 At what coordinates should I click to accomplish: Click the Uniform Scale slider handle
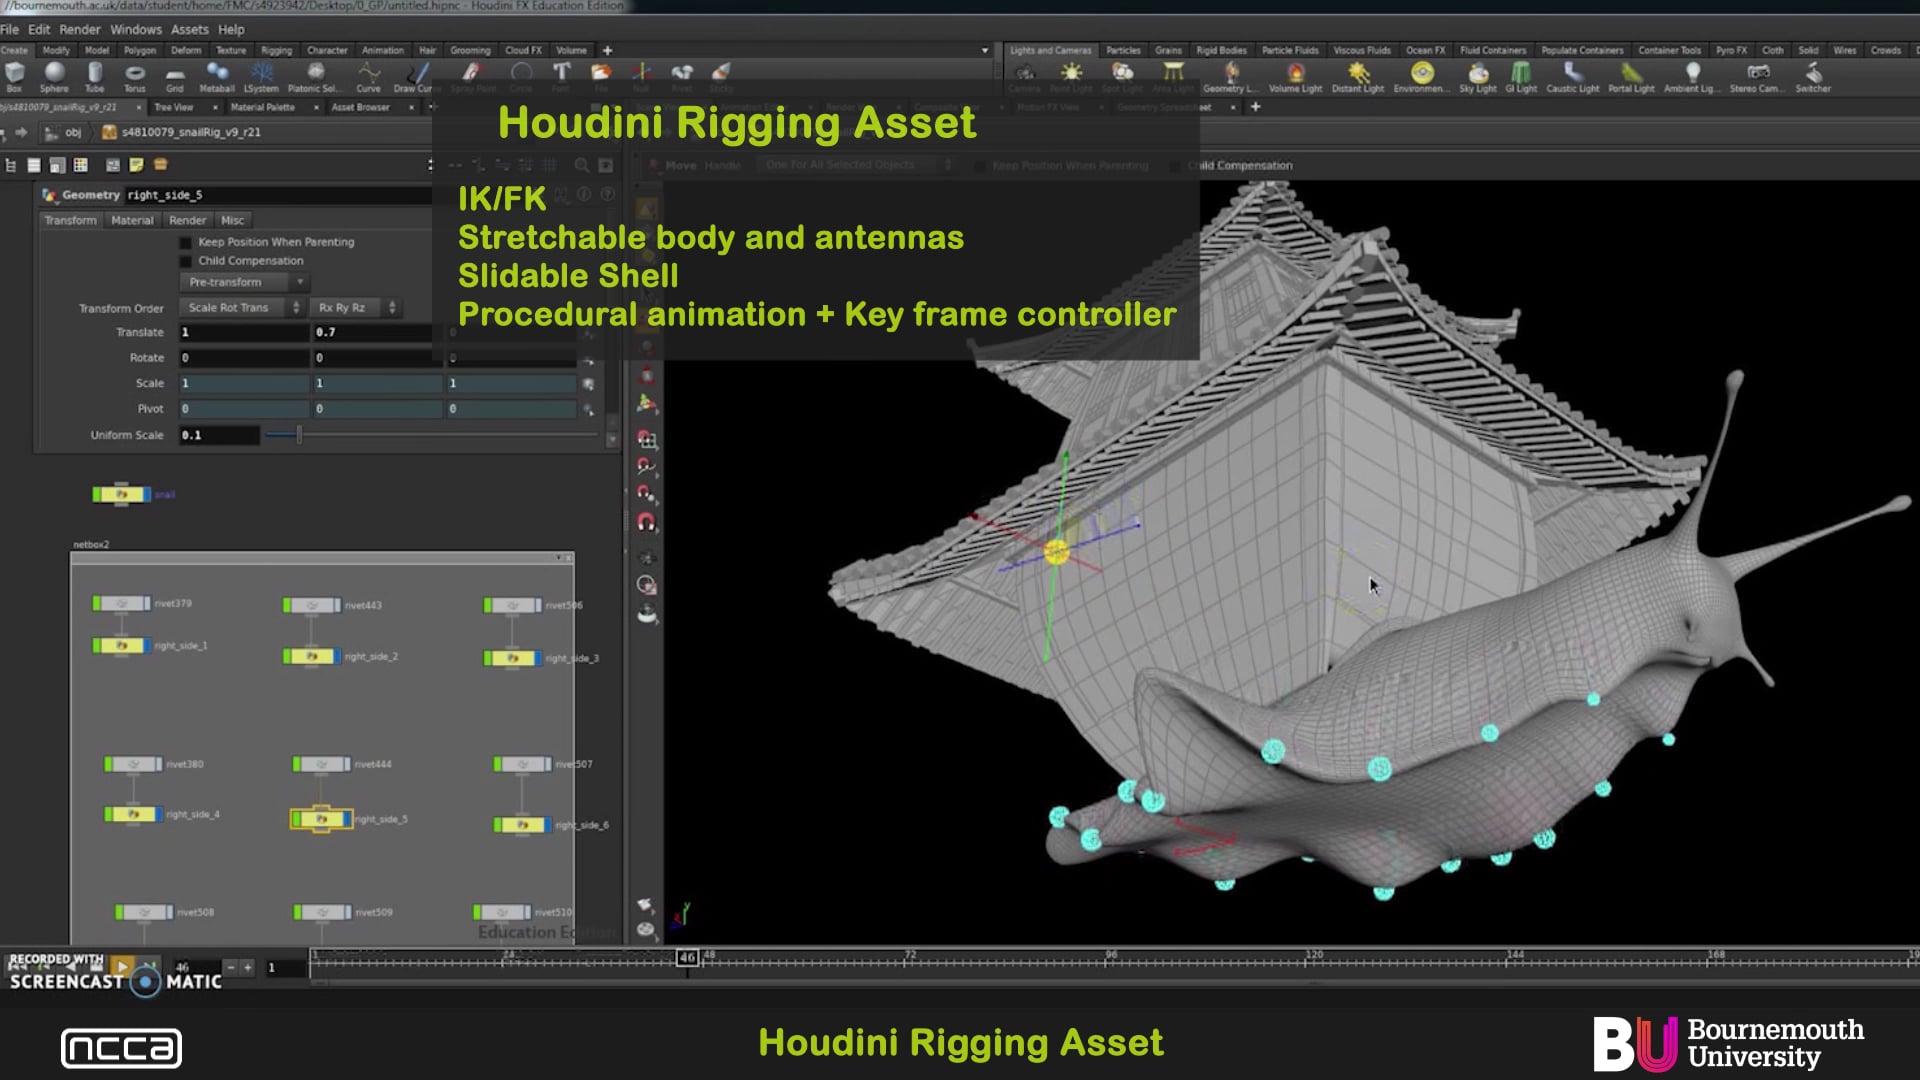click(299, 435)
